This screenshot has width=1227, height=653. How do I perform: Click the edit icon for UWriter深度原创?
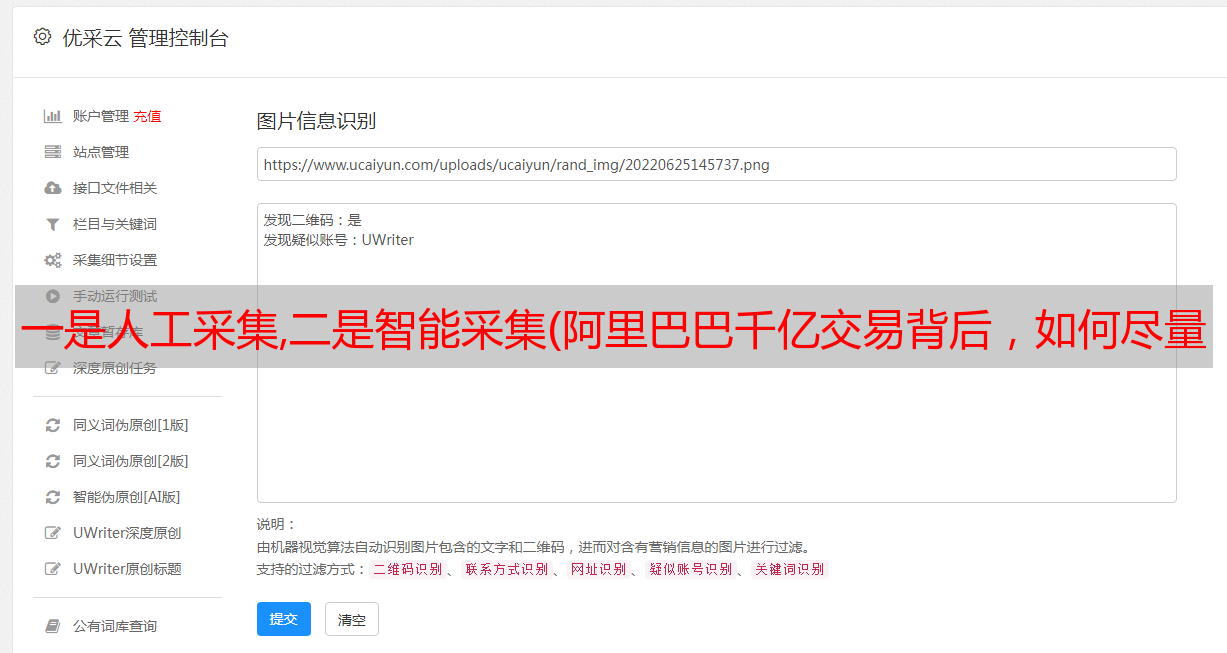[x=53, y=533]
